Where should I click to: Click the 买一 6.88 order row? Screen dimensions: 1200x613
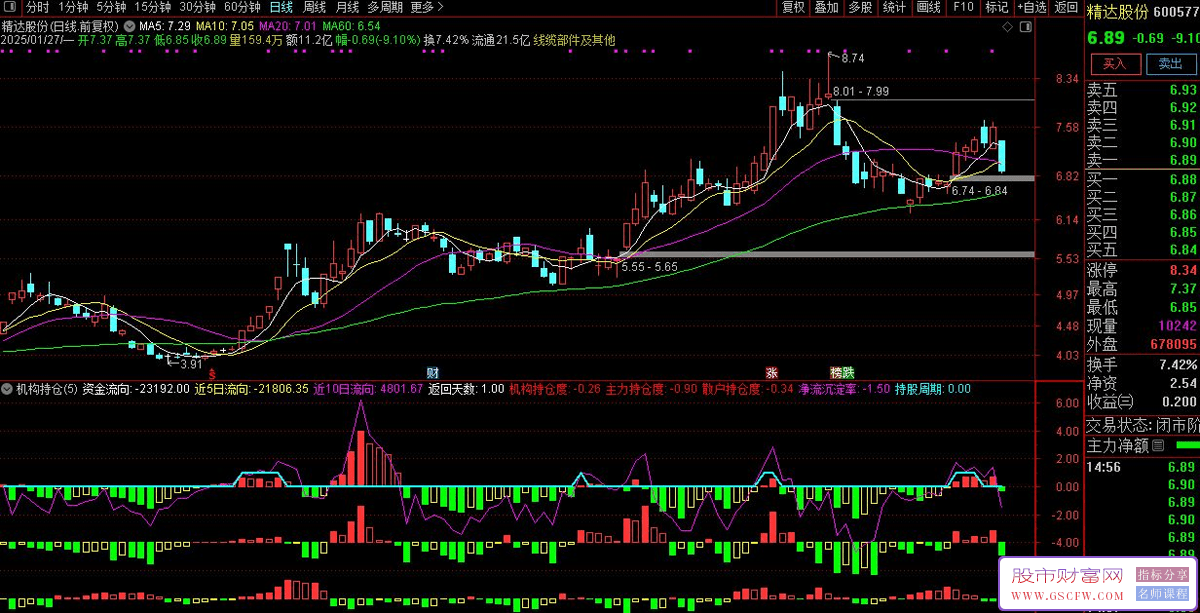[x=1142, y=179]
